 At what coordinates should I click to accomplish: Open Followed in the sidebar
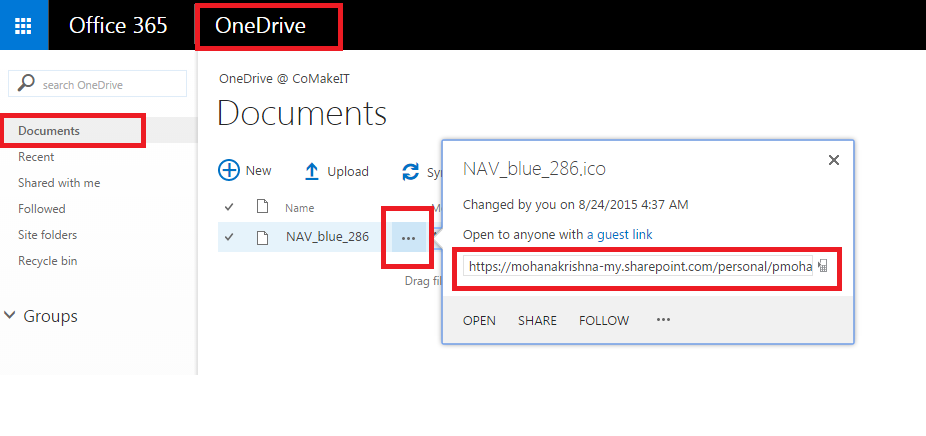pos(42,209)
